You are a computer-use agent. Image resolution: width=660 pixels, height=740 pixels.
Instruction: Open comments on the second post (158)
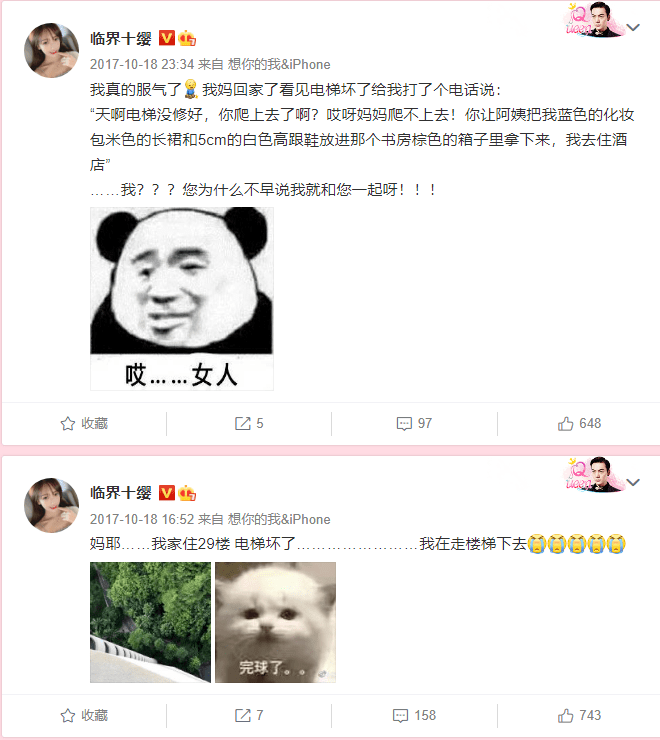pyautogui.click(x=414, y=715)
